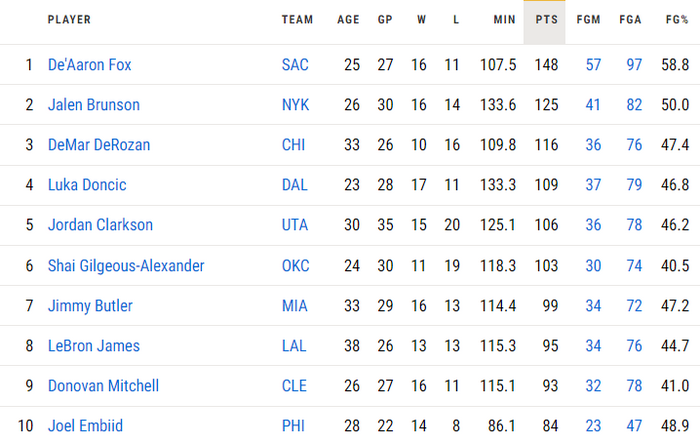
Task: Open De'Aaron Fox player page
Action: [89, 65]
